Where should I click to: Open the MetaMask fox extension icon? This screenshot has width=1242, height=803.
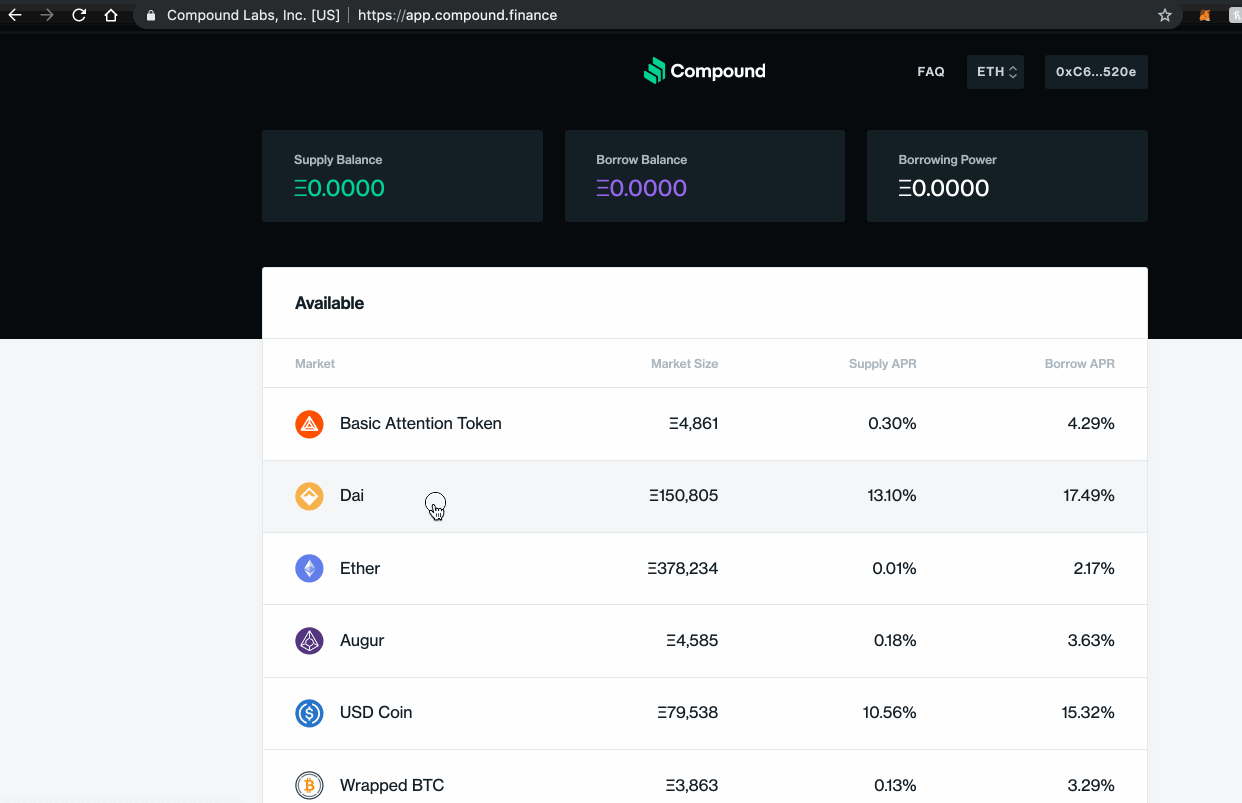click(1206, 15)
